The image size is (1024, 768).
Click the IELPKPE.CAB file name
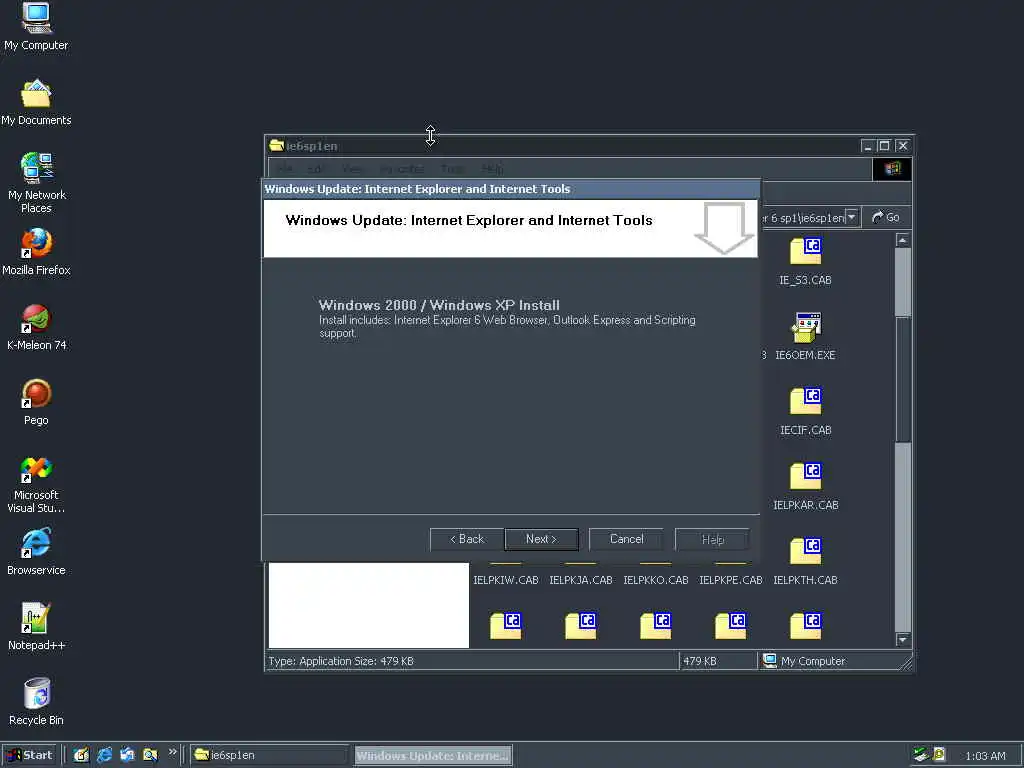coord(731,580)
